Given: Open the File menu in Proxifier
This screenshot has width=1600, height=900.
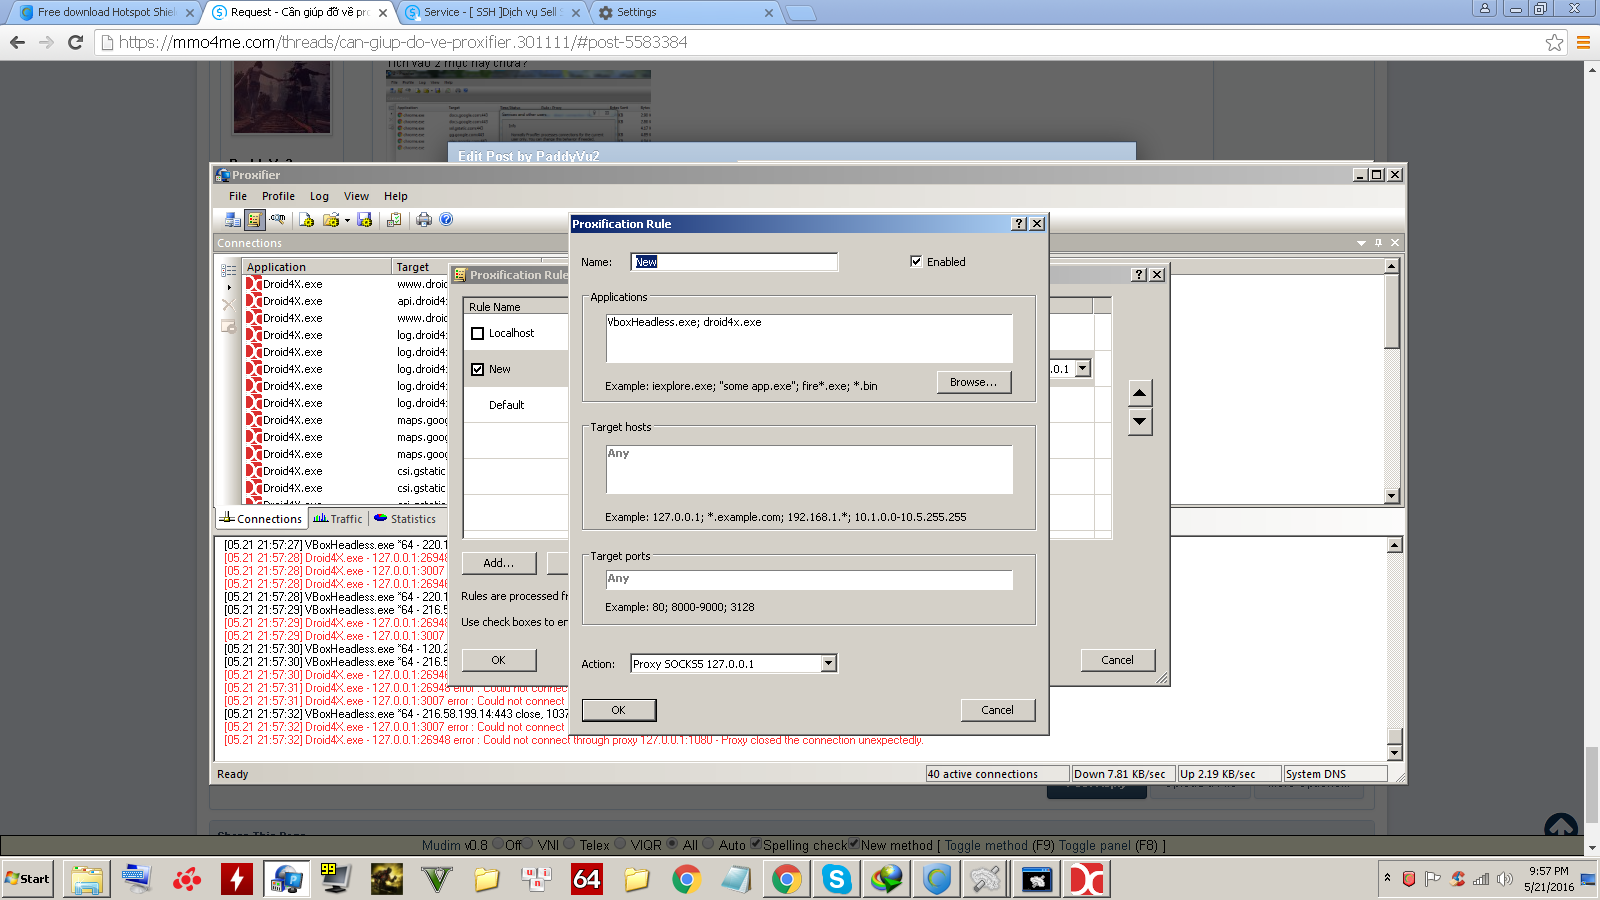Looking at the screenshot, I should coord(238,196).
